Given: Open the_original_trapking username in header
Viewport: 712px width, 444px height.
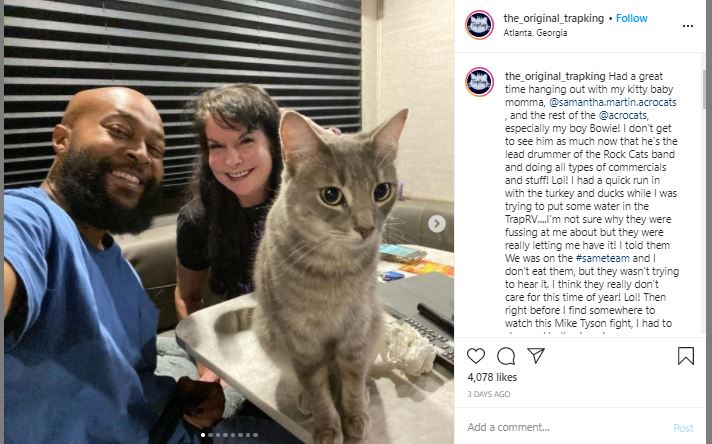Looking at the screenshot, I should (x=554, y=18).
